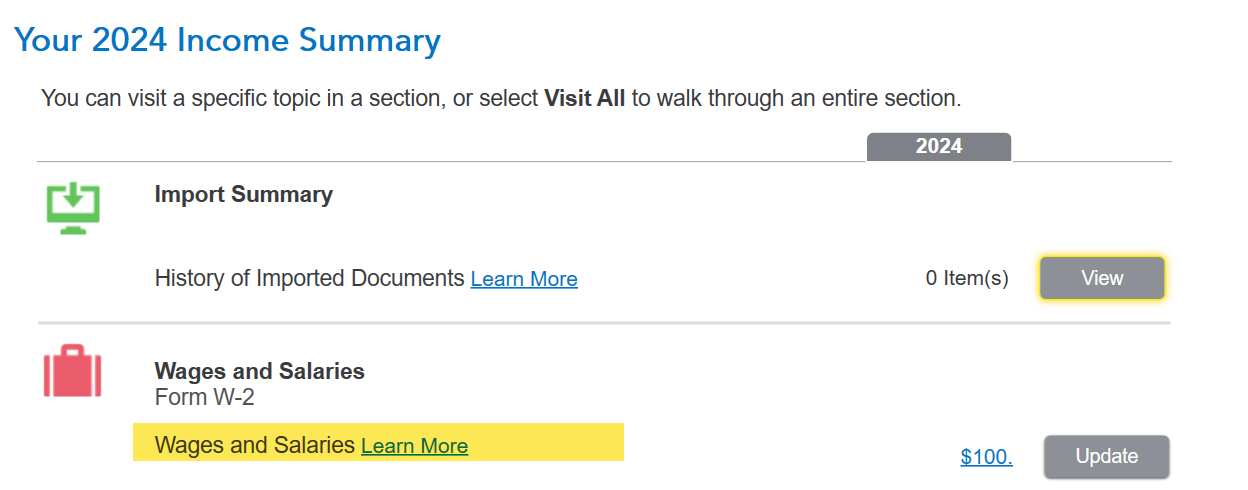
Task: Click the green import download monitor icon
Action: click(x=73, y=207)
